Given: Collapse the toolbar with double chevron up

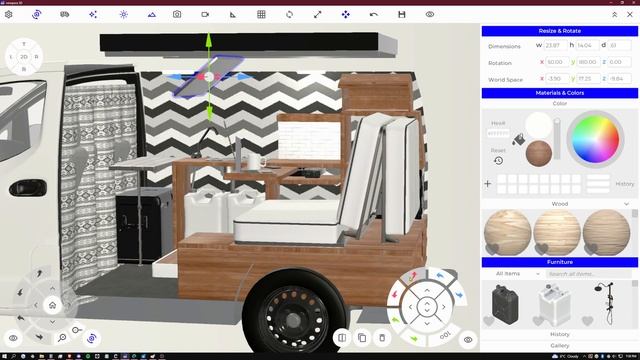Looking at the screenshot, I should [614, 14].
